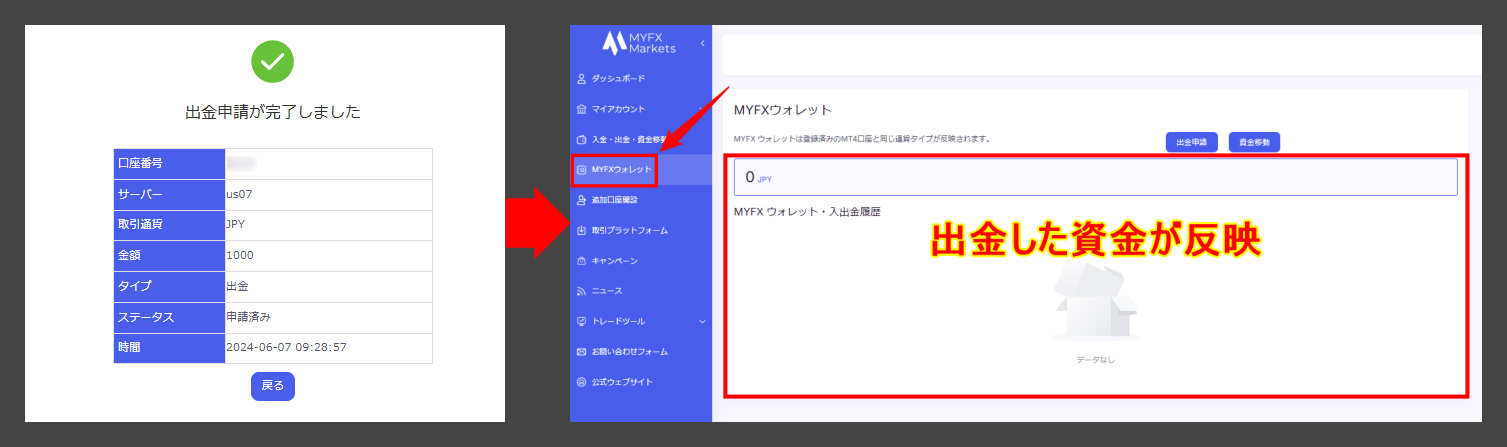This screenshot has height=447, width=1507.
Task: Click the 出金申請が完了しました message
Action: pyautogui.click(x=273, y=113)
